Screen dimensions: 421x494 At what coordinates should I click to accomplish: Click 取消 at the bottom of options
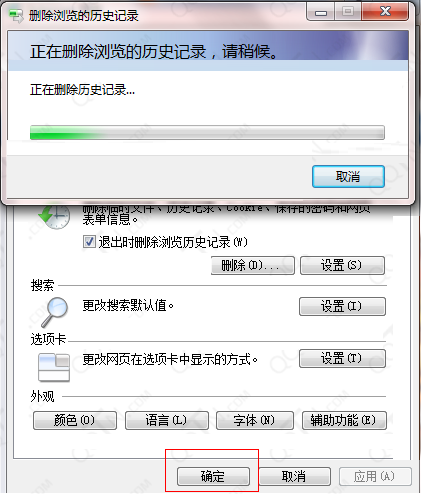(x=294, y=476)
